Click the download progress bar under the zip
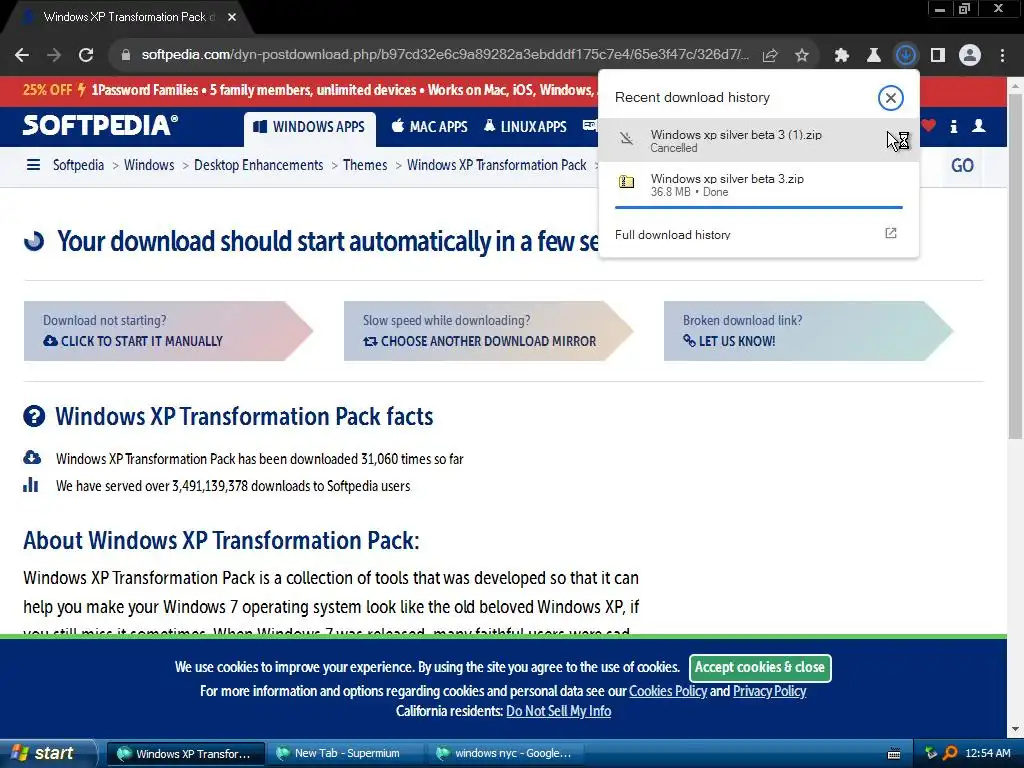 point(758,208)
